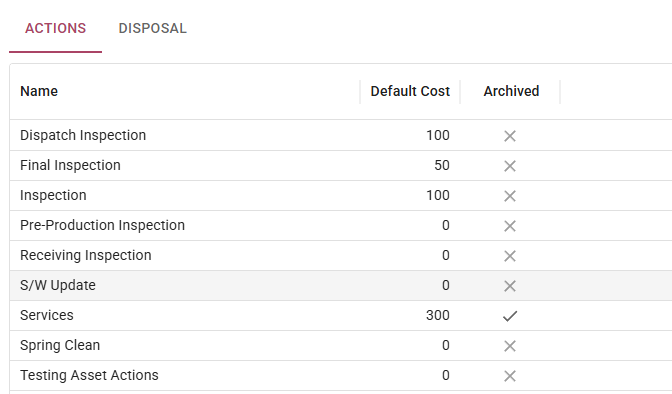Switch to the DISPOSAL tab
Viewport: 672px width, 394px height.
[x=153, y=28]
